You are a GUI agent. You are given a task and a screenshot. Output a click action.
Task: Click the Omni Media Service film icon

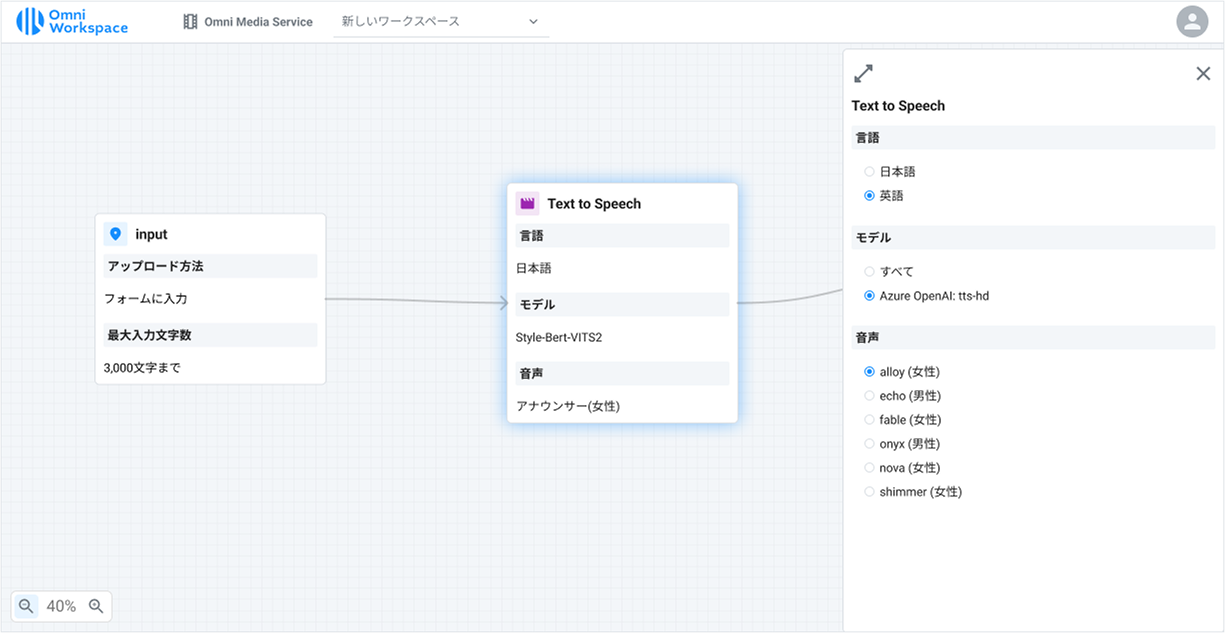190,22
